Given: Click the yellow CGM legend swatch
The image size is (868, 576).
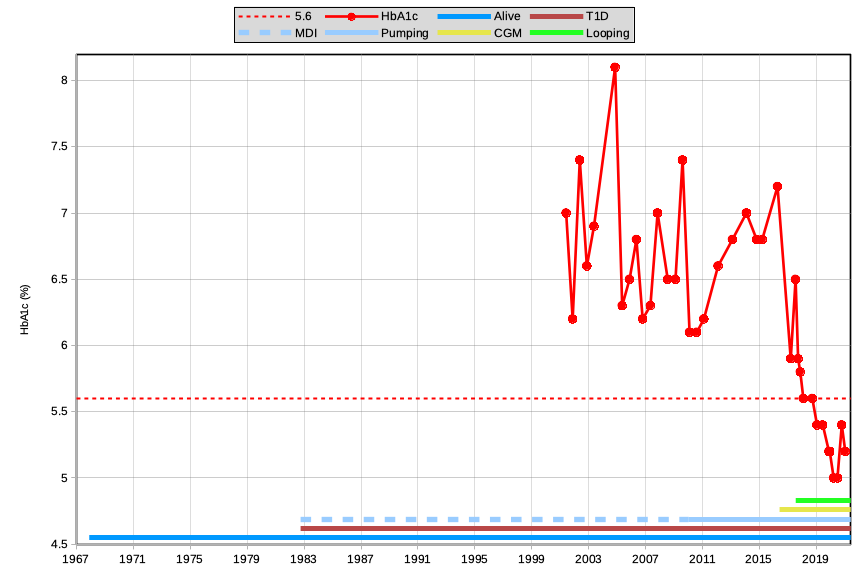Looking at the screenshot, I should point(464,33).
